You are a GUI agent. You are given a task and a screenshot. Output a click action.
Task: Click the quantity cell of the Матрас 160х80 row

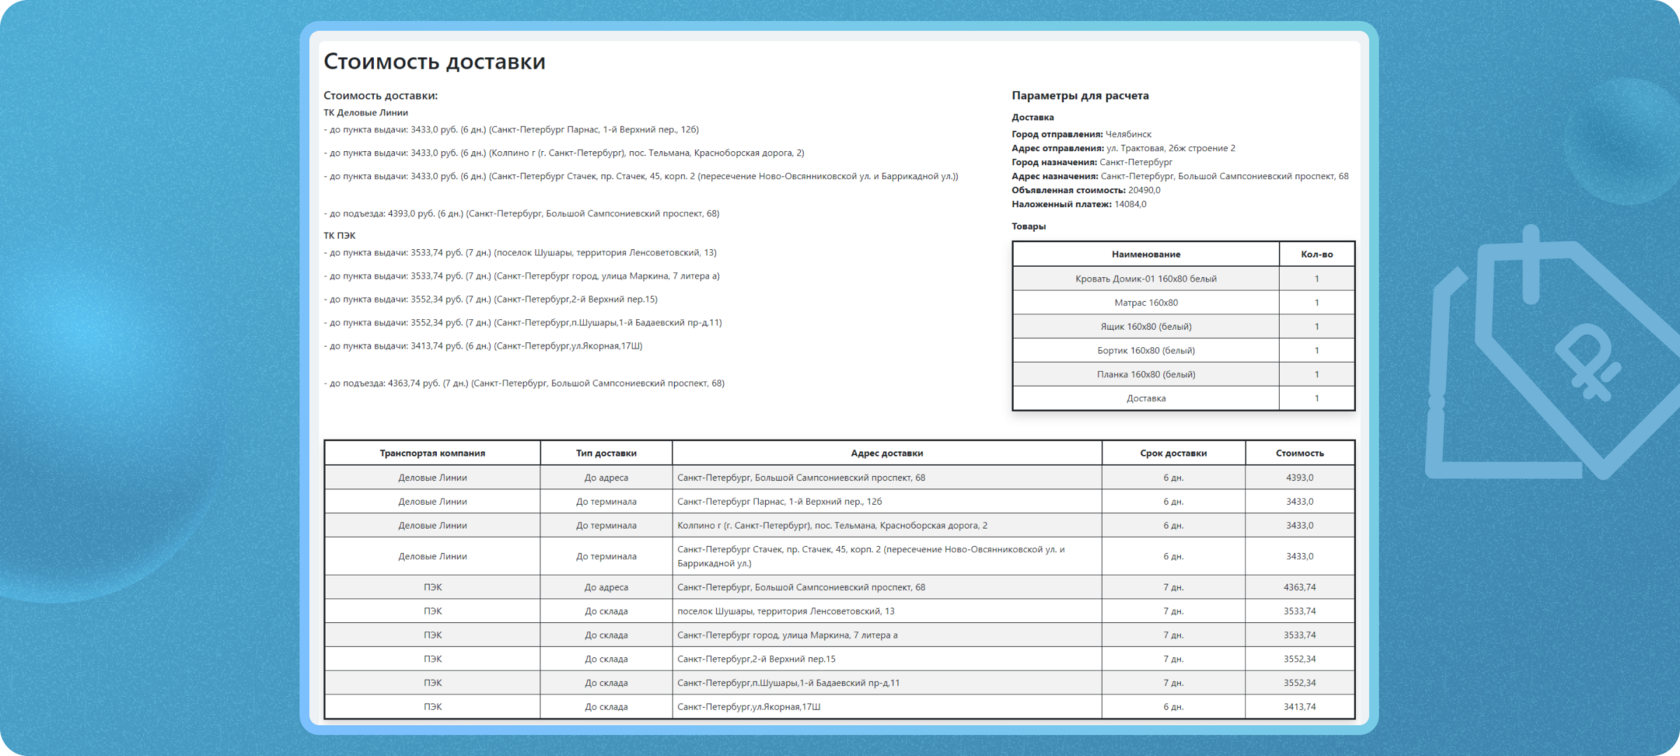click(x=1316, y=303)
